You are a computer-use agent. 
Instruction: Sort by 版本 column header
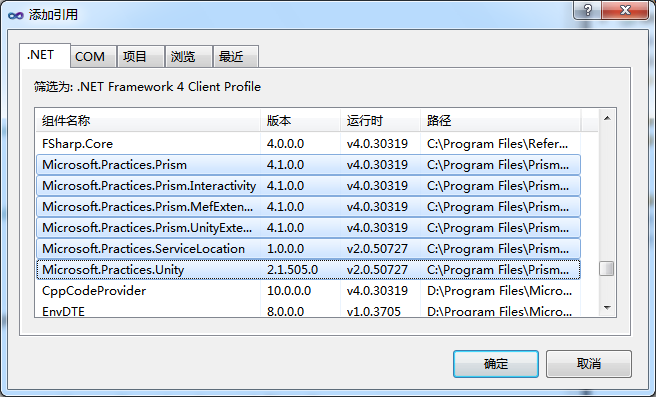click(x=300, y=121)
